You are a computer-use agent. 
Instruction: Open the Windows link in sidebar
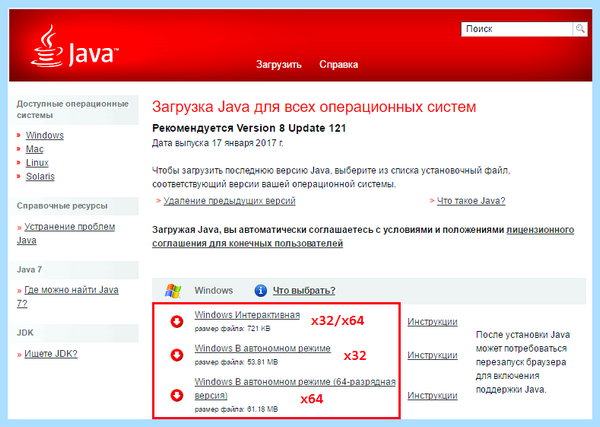coord(45,135)
